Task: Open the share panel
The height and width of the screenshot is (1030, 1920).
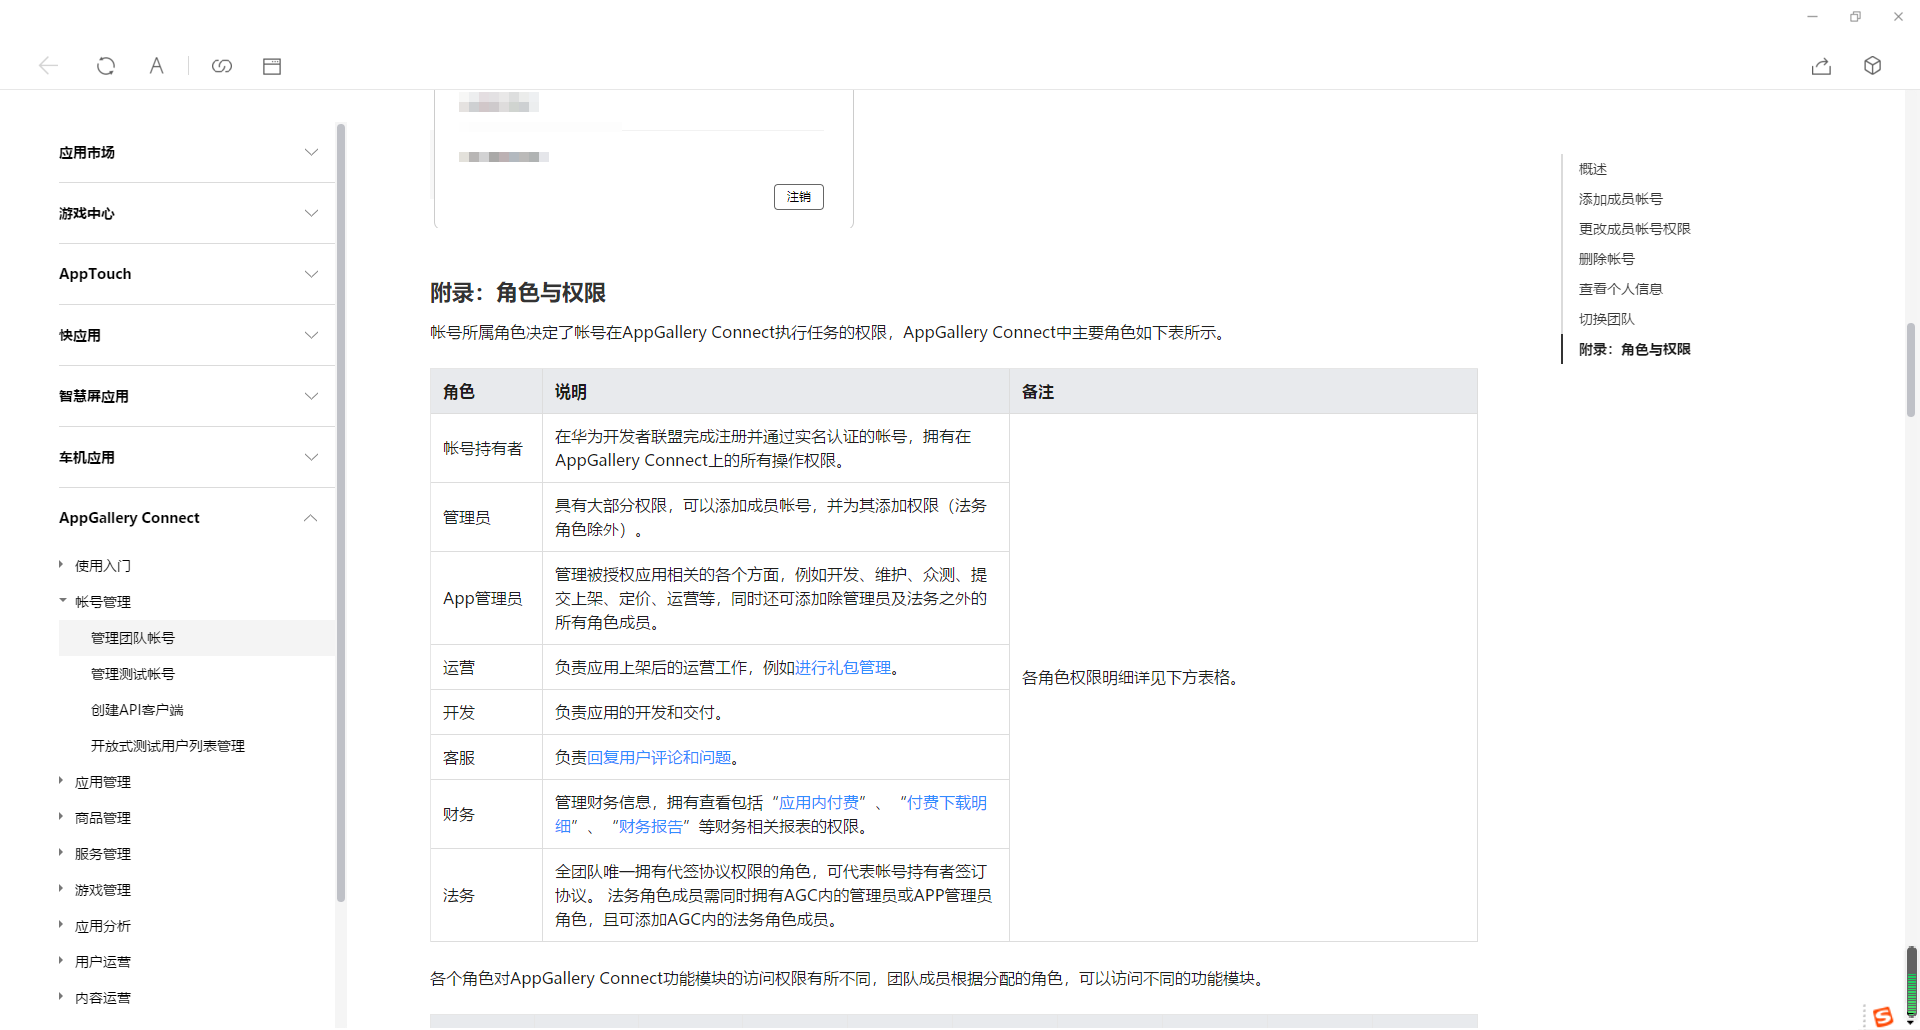Action: (1821, 65)
